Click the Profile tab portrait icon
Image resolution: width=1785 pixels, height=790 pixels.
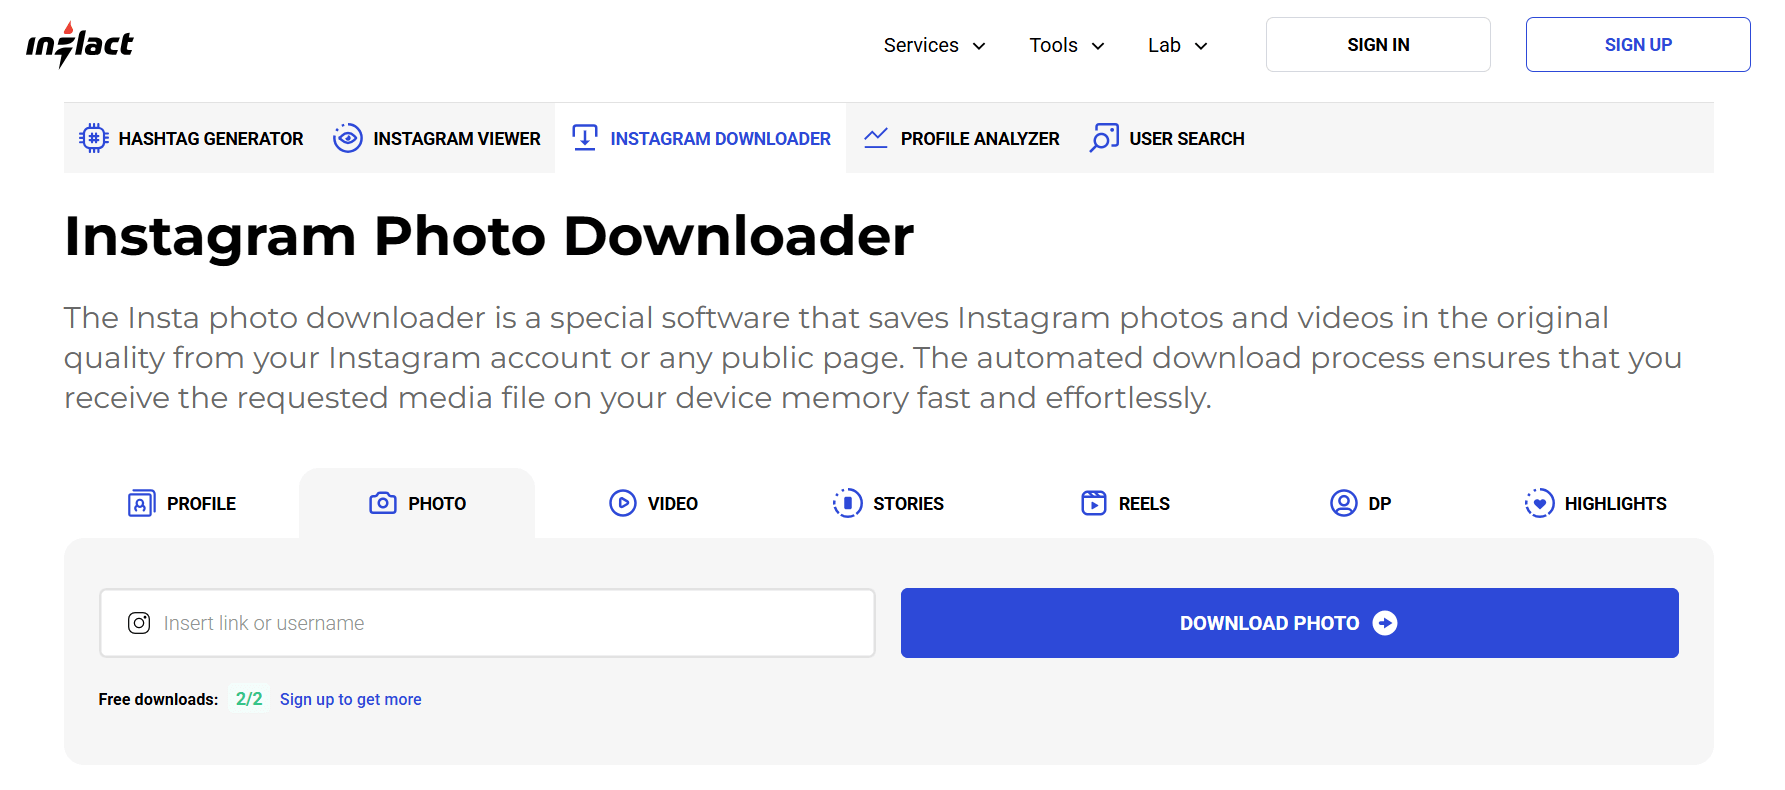coord(142,503)
